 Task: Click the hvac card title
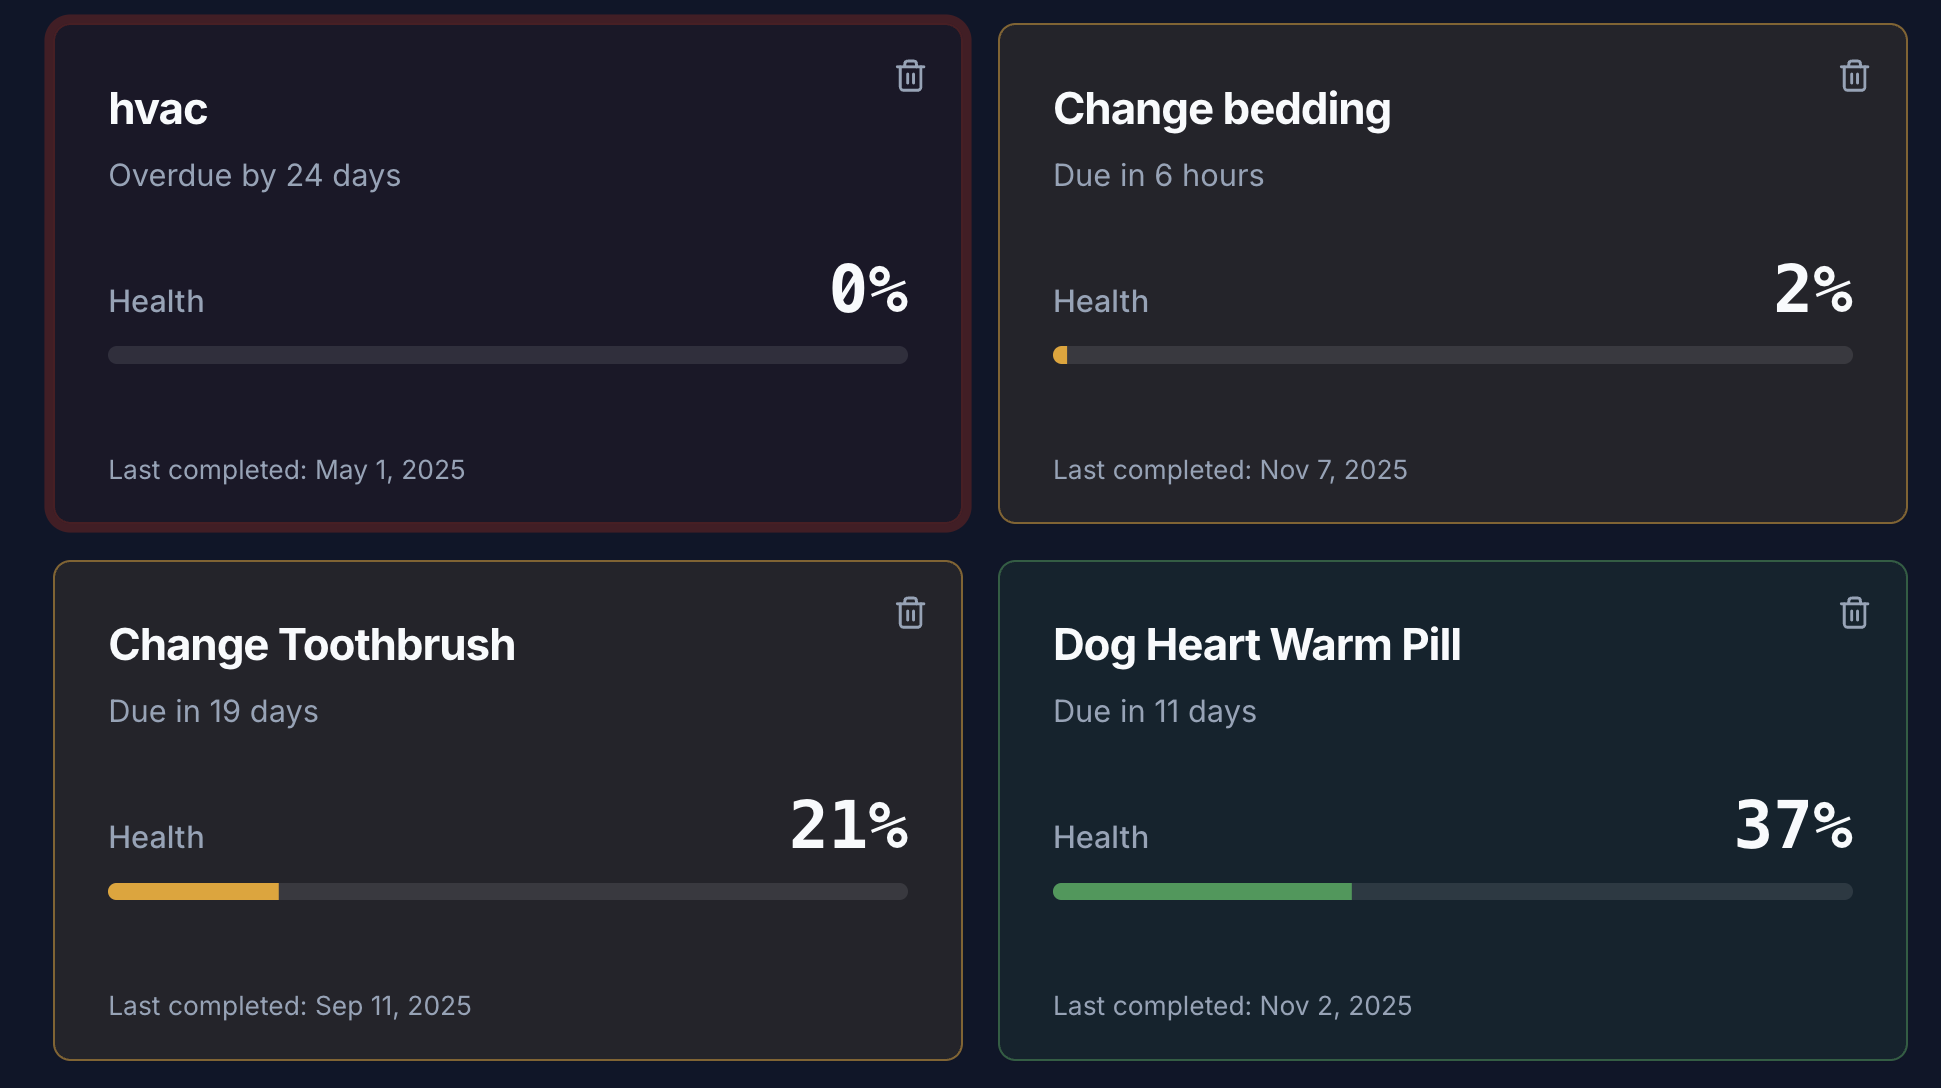pos(158,108)
